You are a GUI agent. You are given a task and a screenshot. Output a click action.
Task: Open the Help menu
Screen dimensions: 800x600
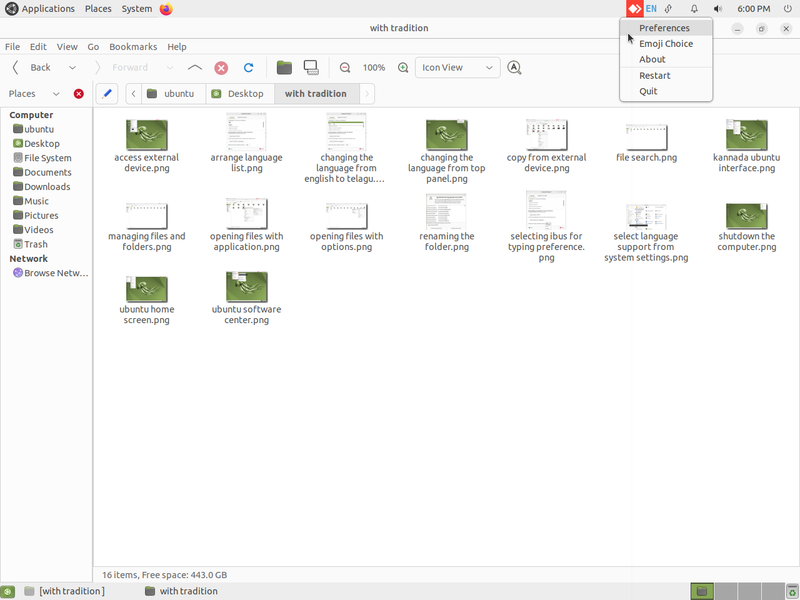tap(177, 46)
